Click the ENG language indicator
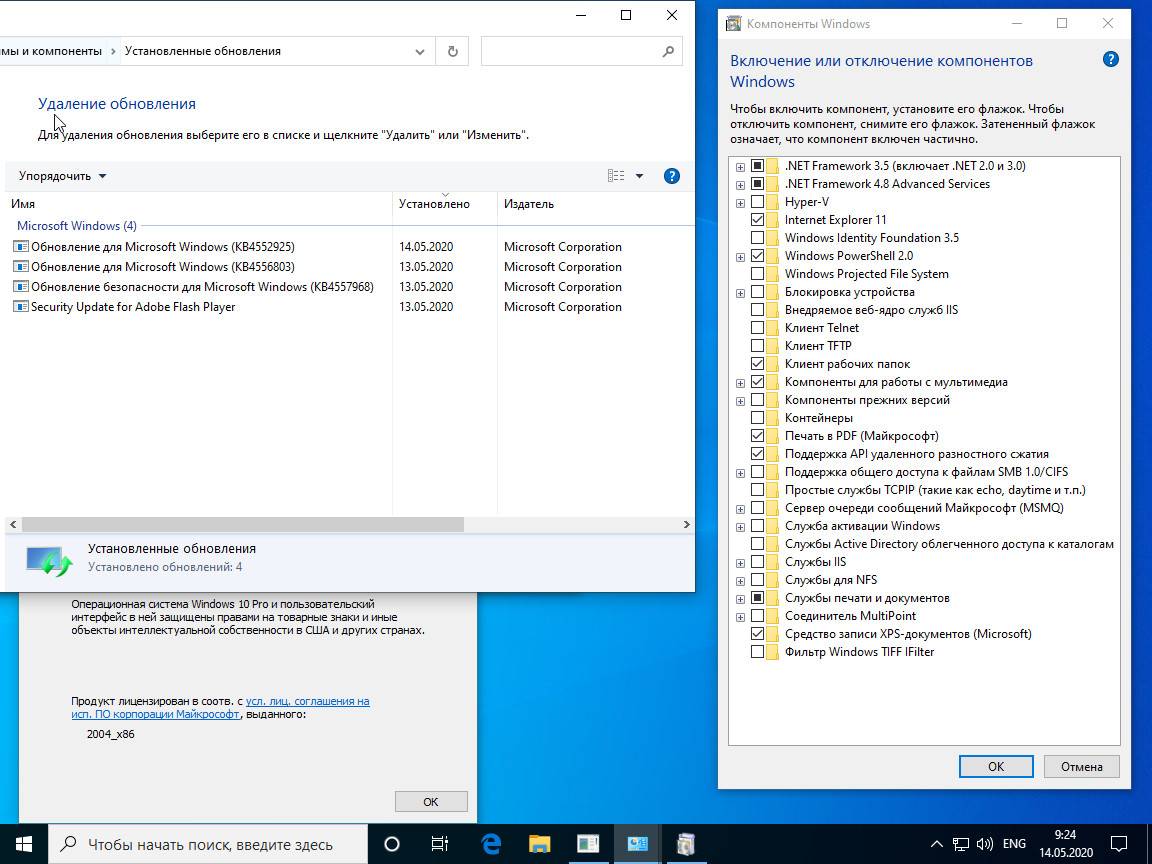The width and height of the screenshot is (1152, 864). pos(1014,844)
